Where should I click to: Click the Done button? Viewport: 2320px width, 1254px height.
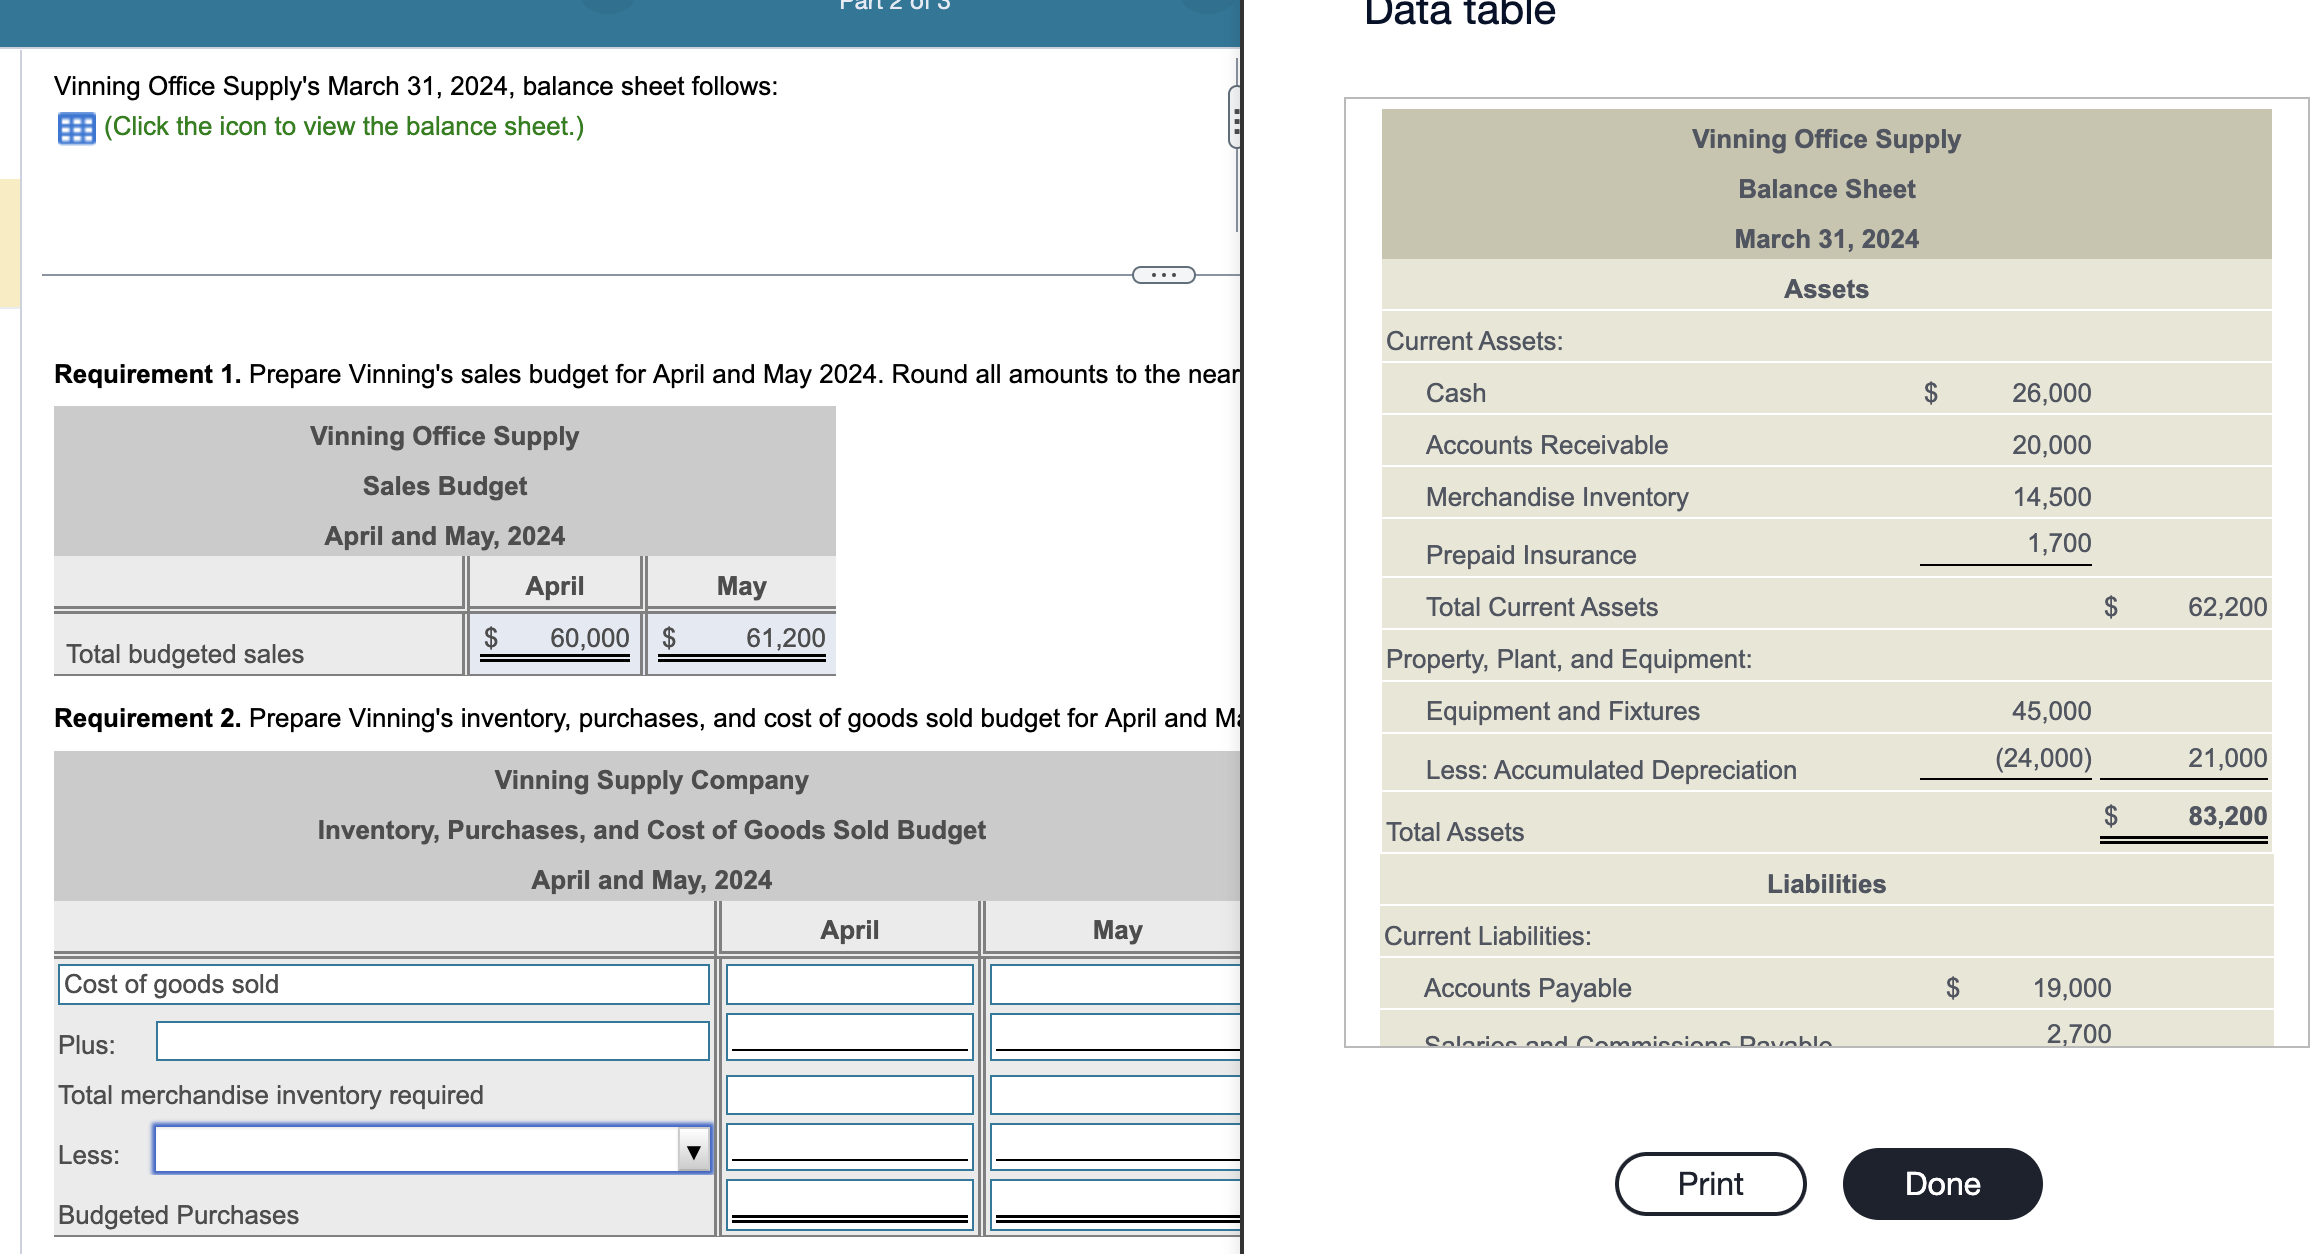[x=1942, y=1183]
